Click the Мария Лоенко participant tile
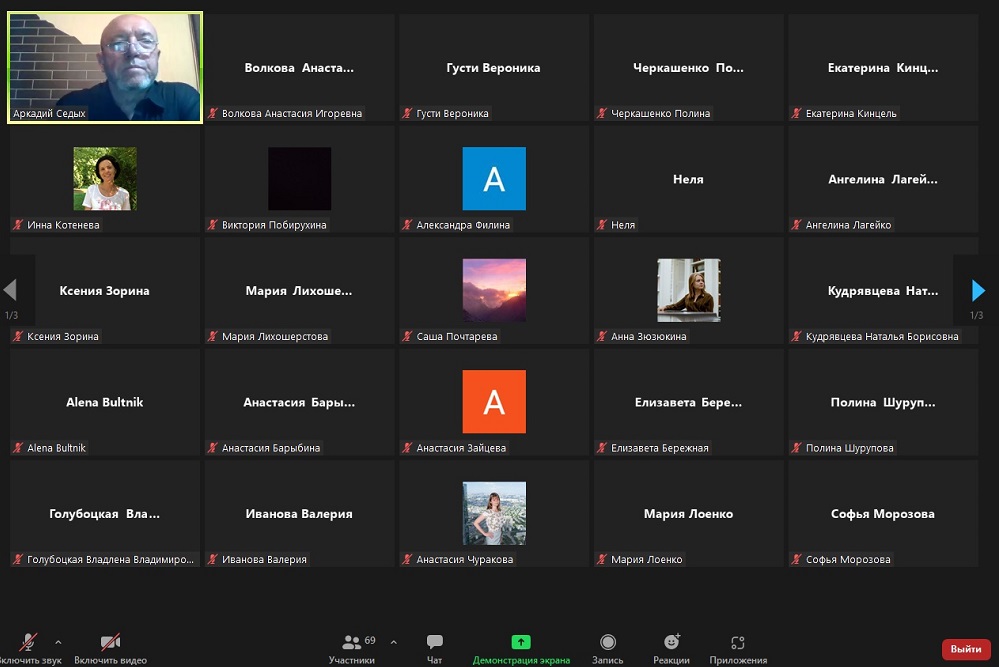The height and width of the screenshot is (667, 999). pos(688,514)
